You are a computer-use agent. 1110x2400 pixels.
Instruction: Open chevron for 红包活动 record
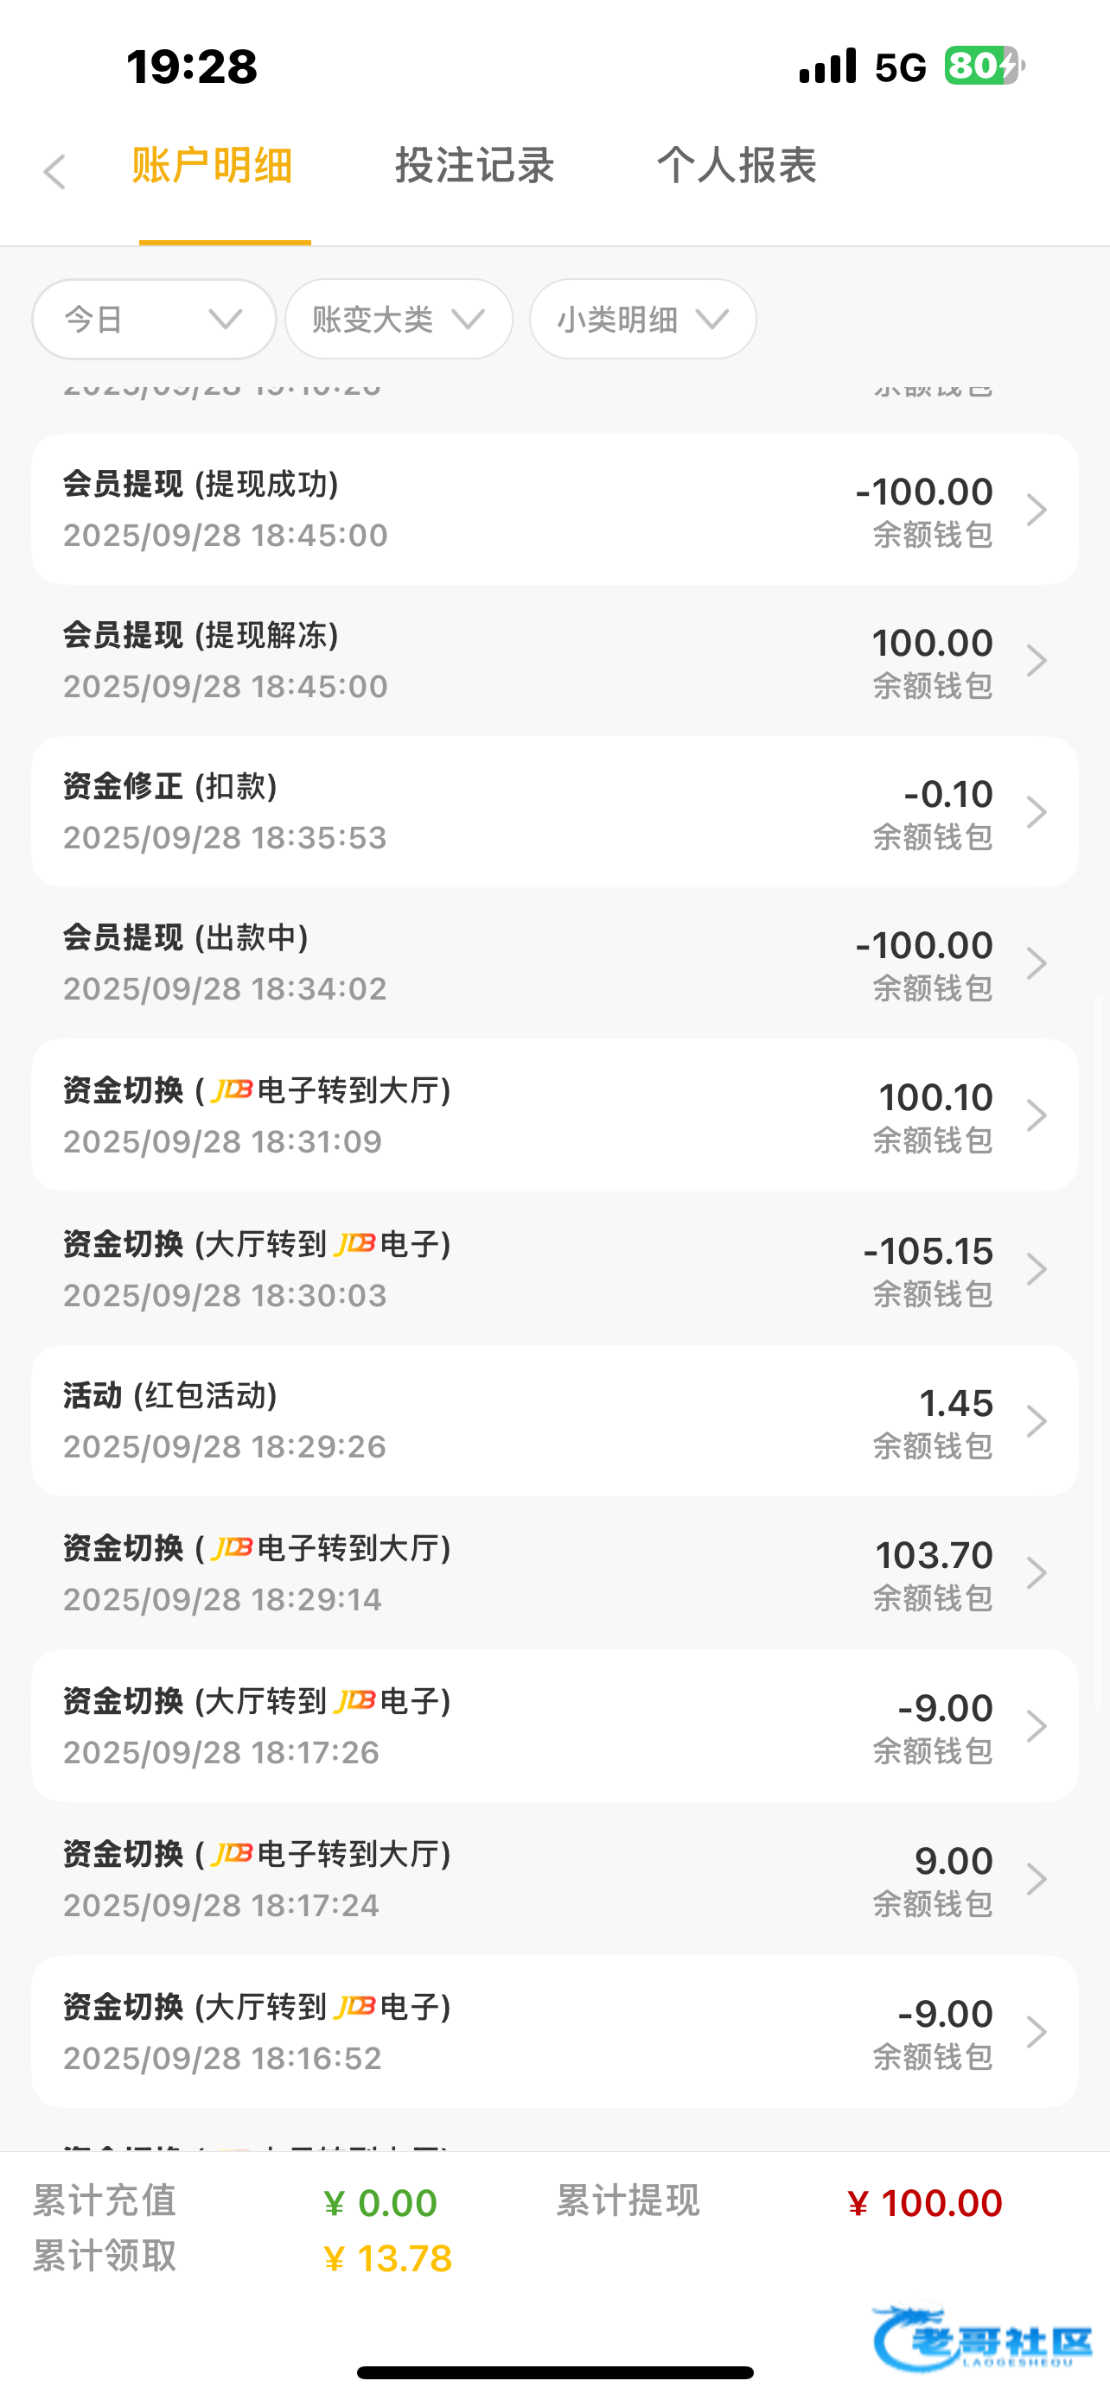(x=1036, y=1421)
